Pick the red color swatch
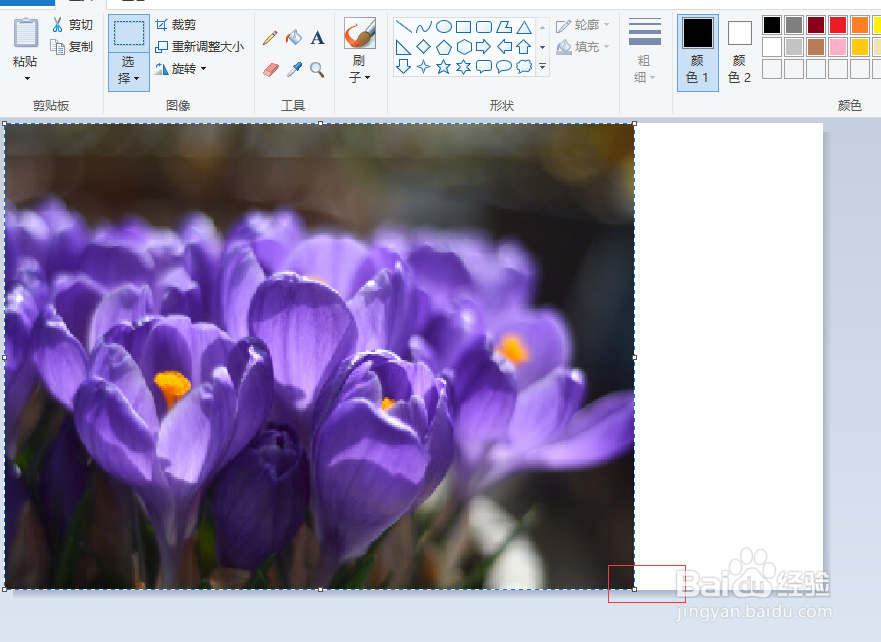 [838, 25]
